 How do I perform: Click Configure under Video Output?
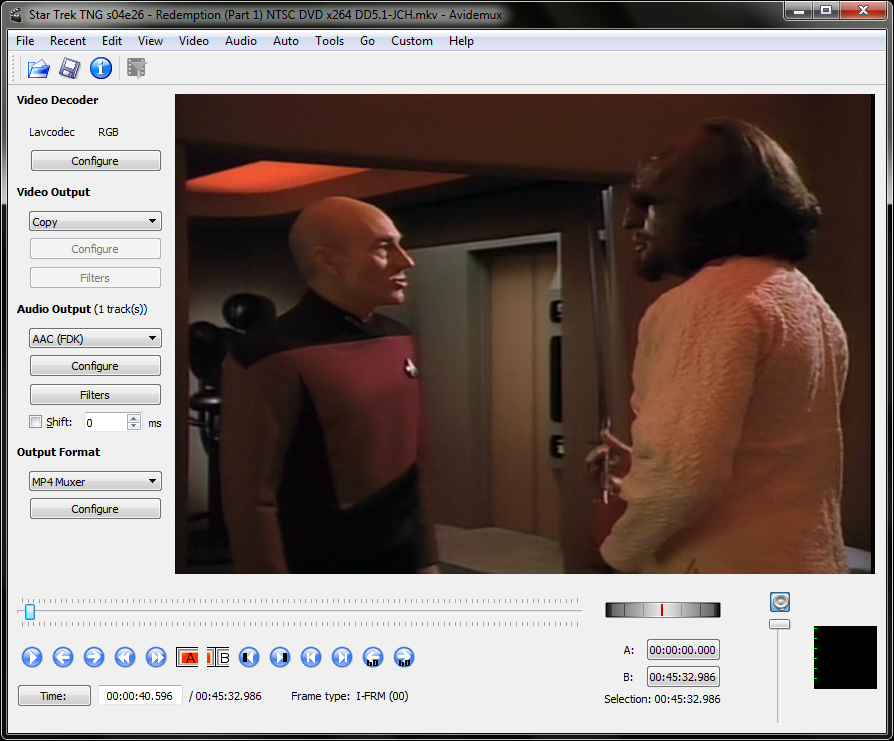(95, 249)
